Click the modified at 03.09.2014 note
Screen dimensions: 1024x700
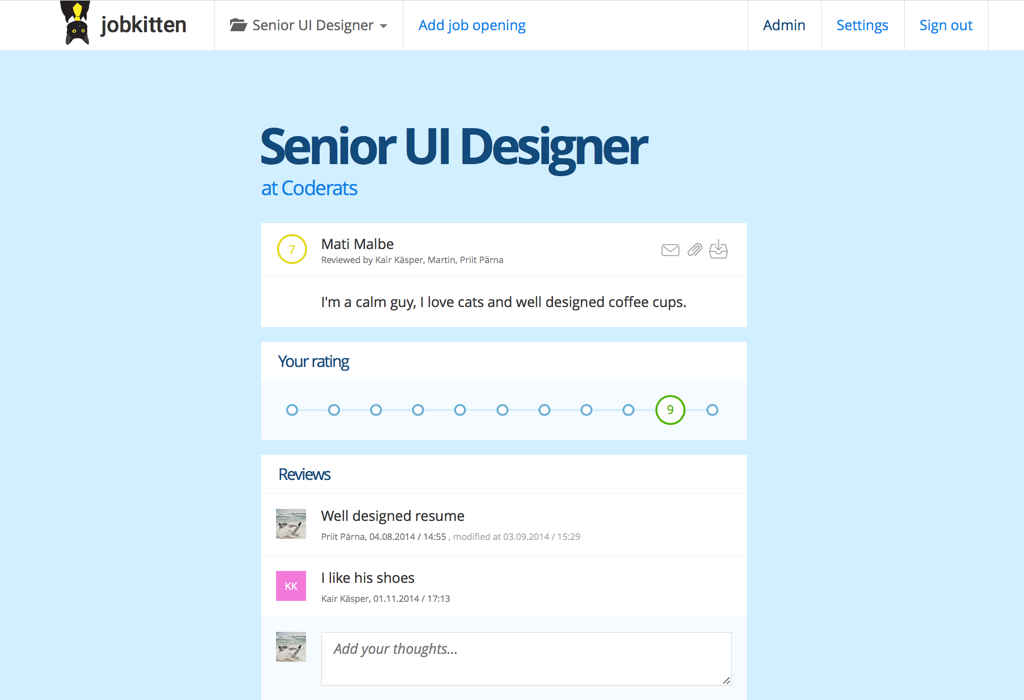pos(517,537)
